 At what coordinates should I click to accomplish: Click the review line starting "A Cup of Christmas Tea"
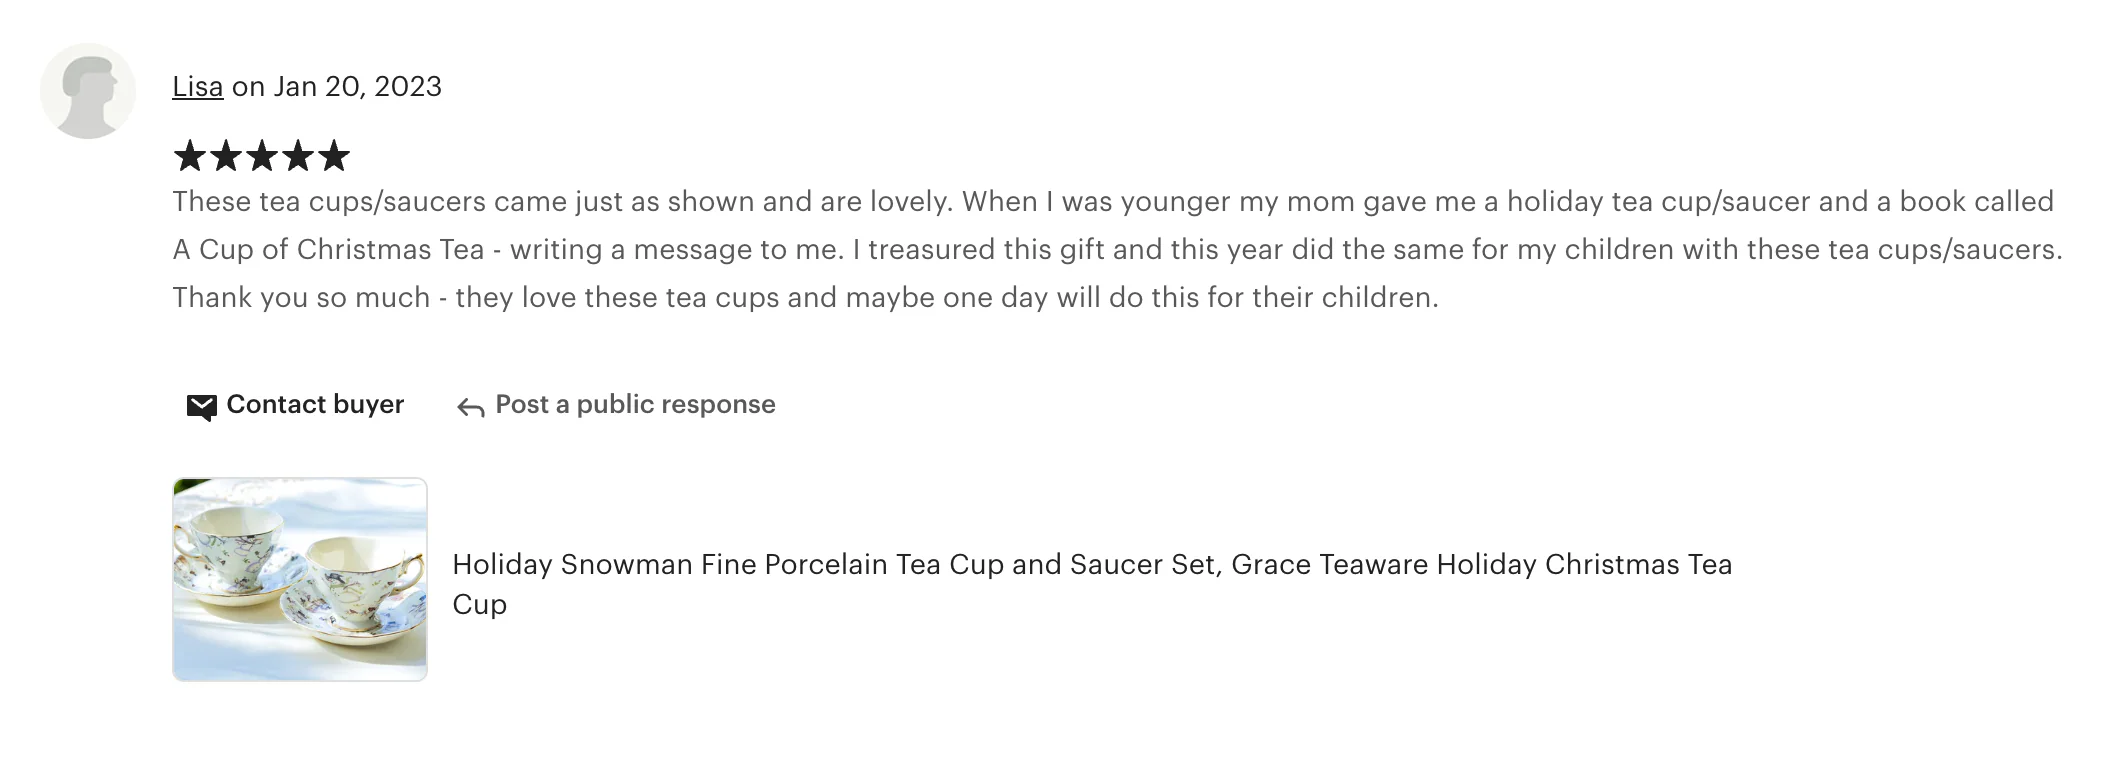(1116, 250)
